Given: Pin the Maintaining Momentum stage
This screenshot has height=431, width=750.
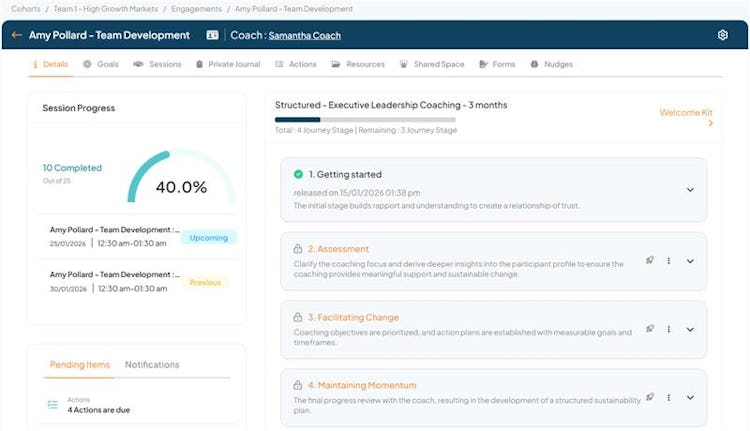Looking at the screenshot, I should [x=650, y=397].
